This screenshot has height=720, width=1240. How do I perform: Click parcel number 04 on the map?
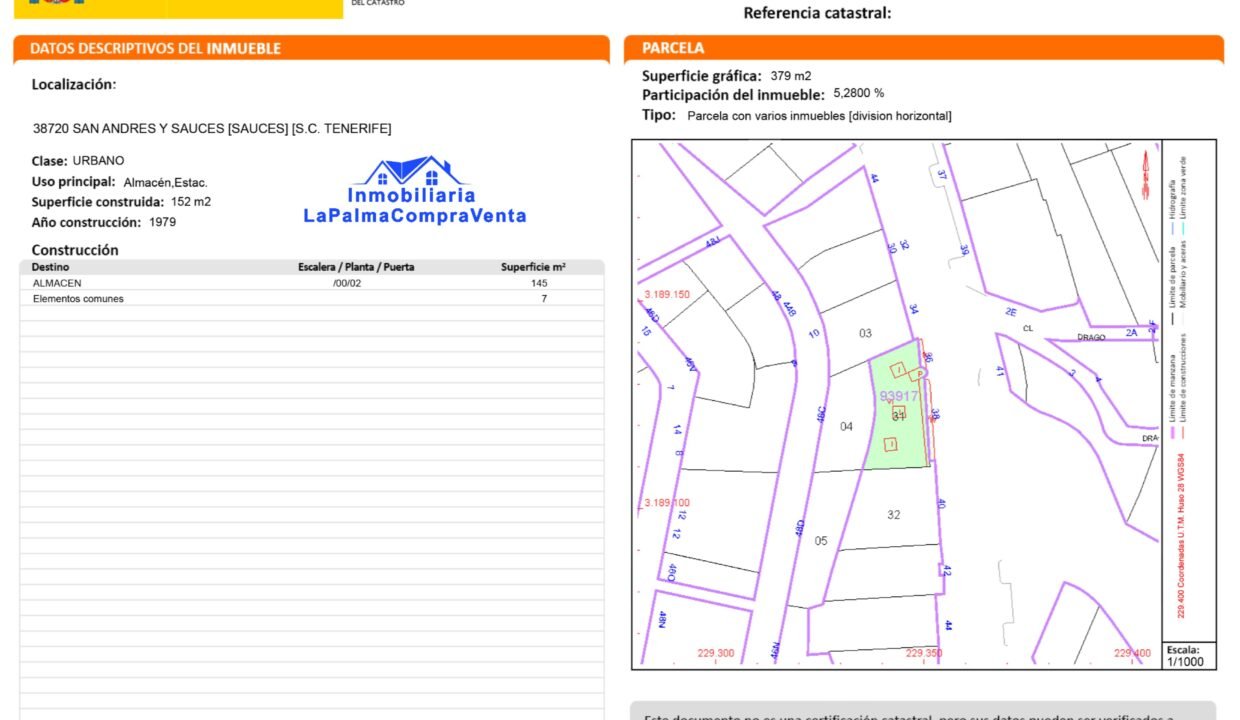[x=847, y=426]
